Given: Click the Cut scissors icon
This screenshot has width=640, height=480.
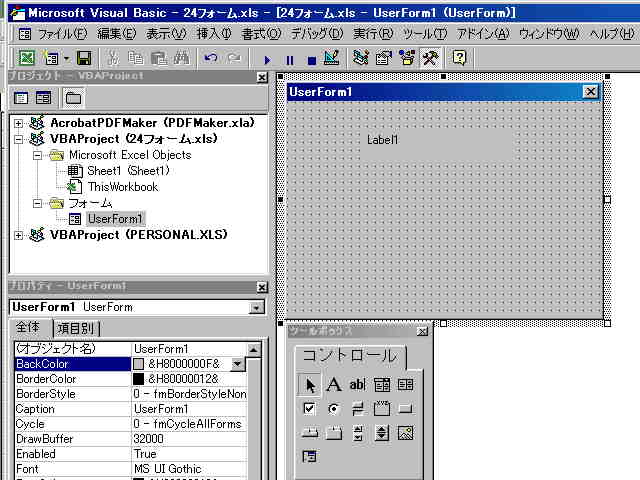Looking at the screenshot, I should tap(113, 58).
